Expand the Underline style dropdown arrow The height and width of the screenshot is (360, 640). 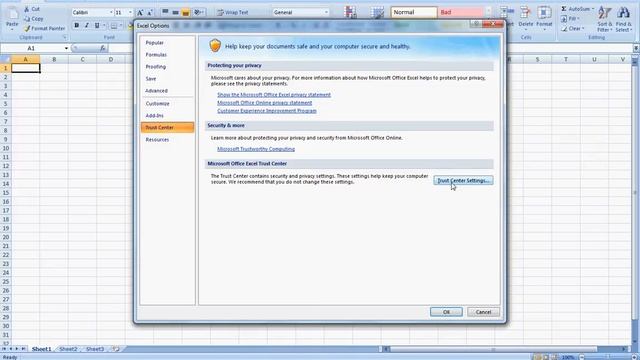[104, 26]
